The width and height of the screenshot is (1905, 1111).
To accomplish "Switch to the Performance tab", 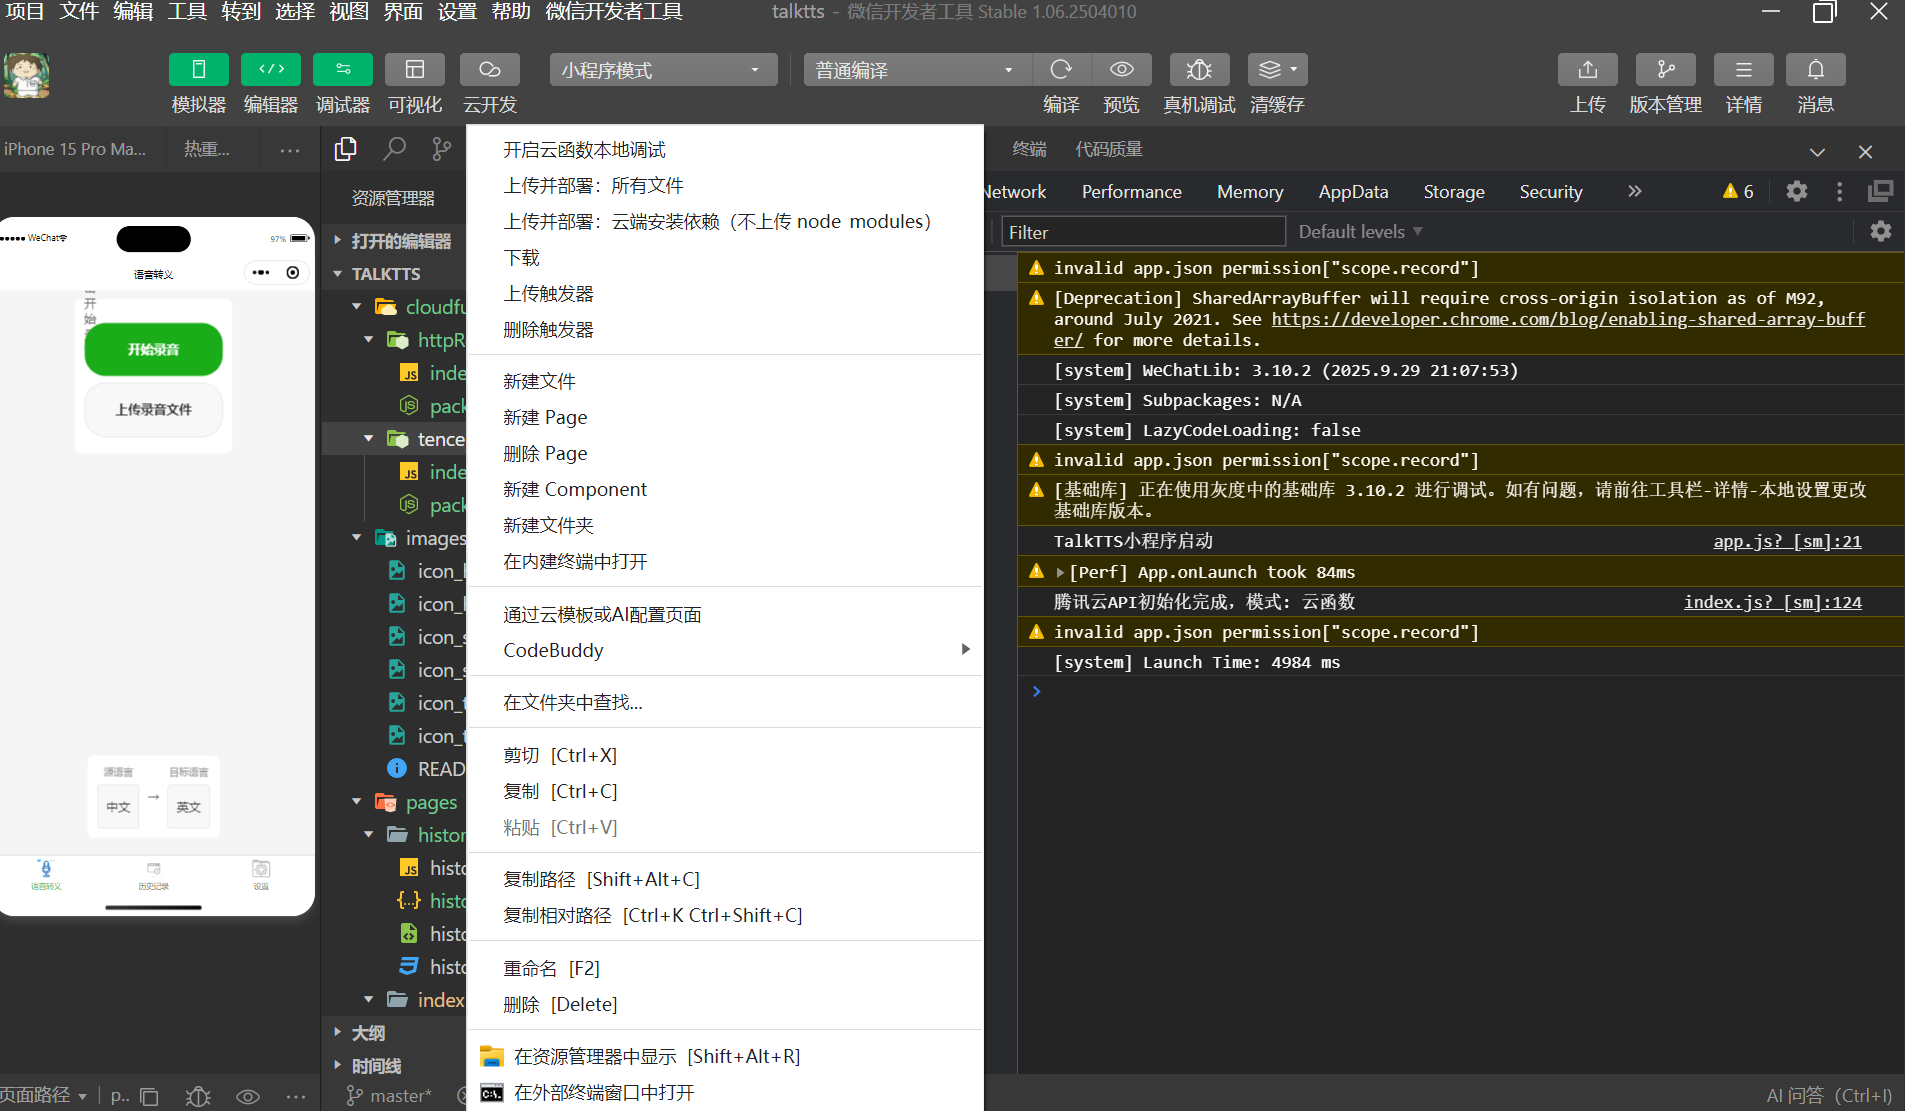I will point(1131,192).
